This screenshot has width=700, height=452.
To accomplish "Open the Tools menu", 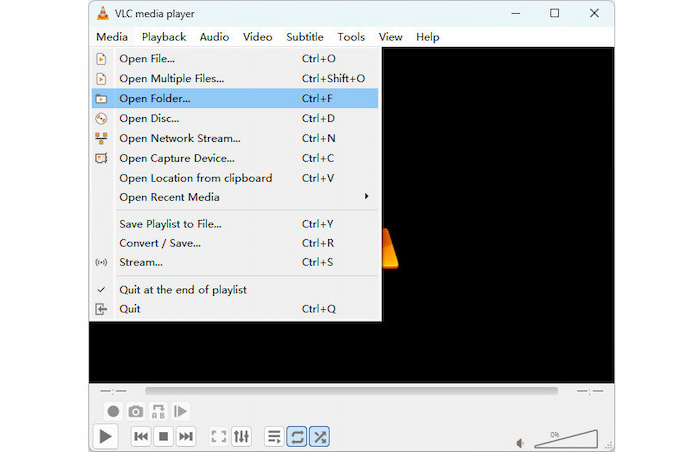I will tap(351, 37).
